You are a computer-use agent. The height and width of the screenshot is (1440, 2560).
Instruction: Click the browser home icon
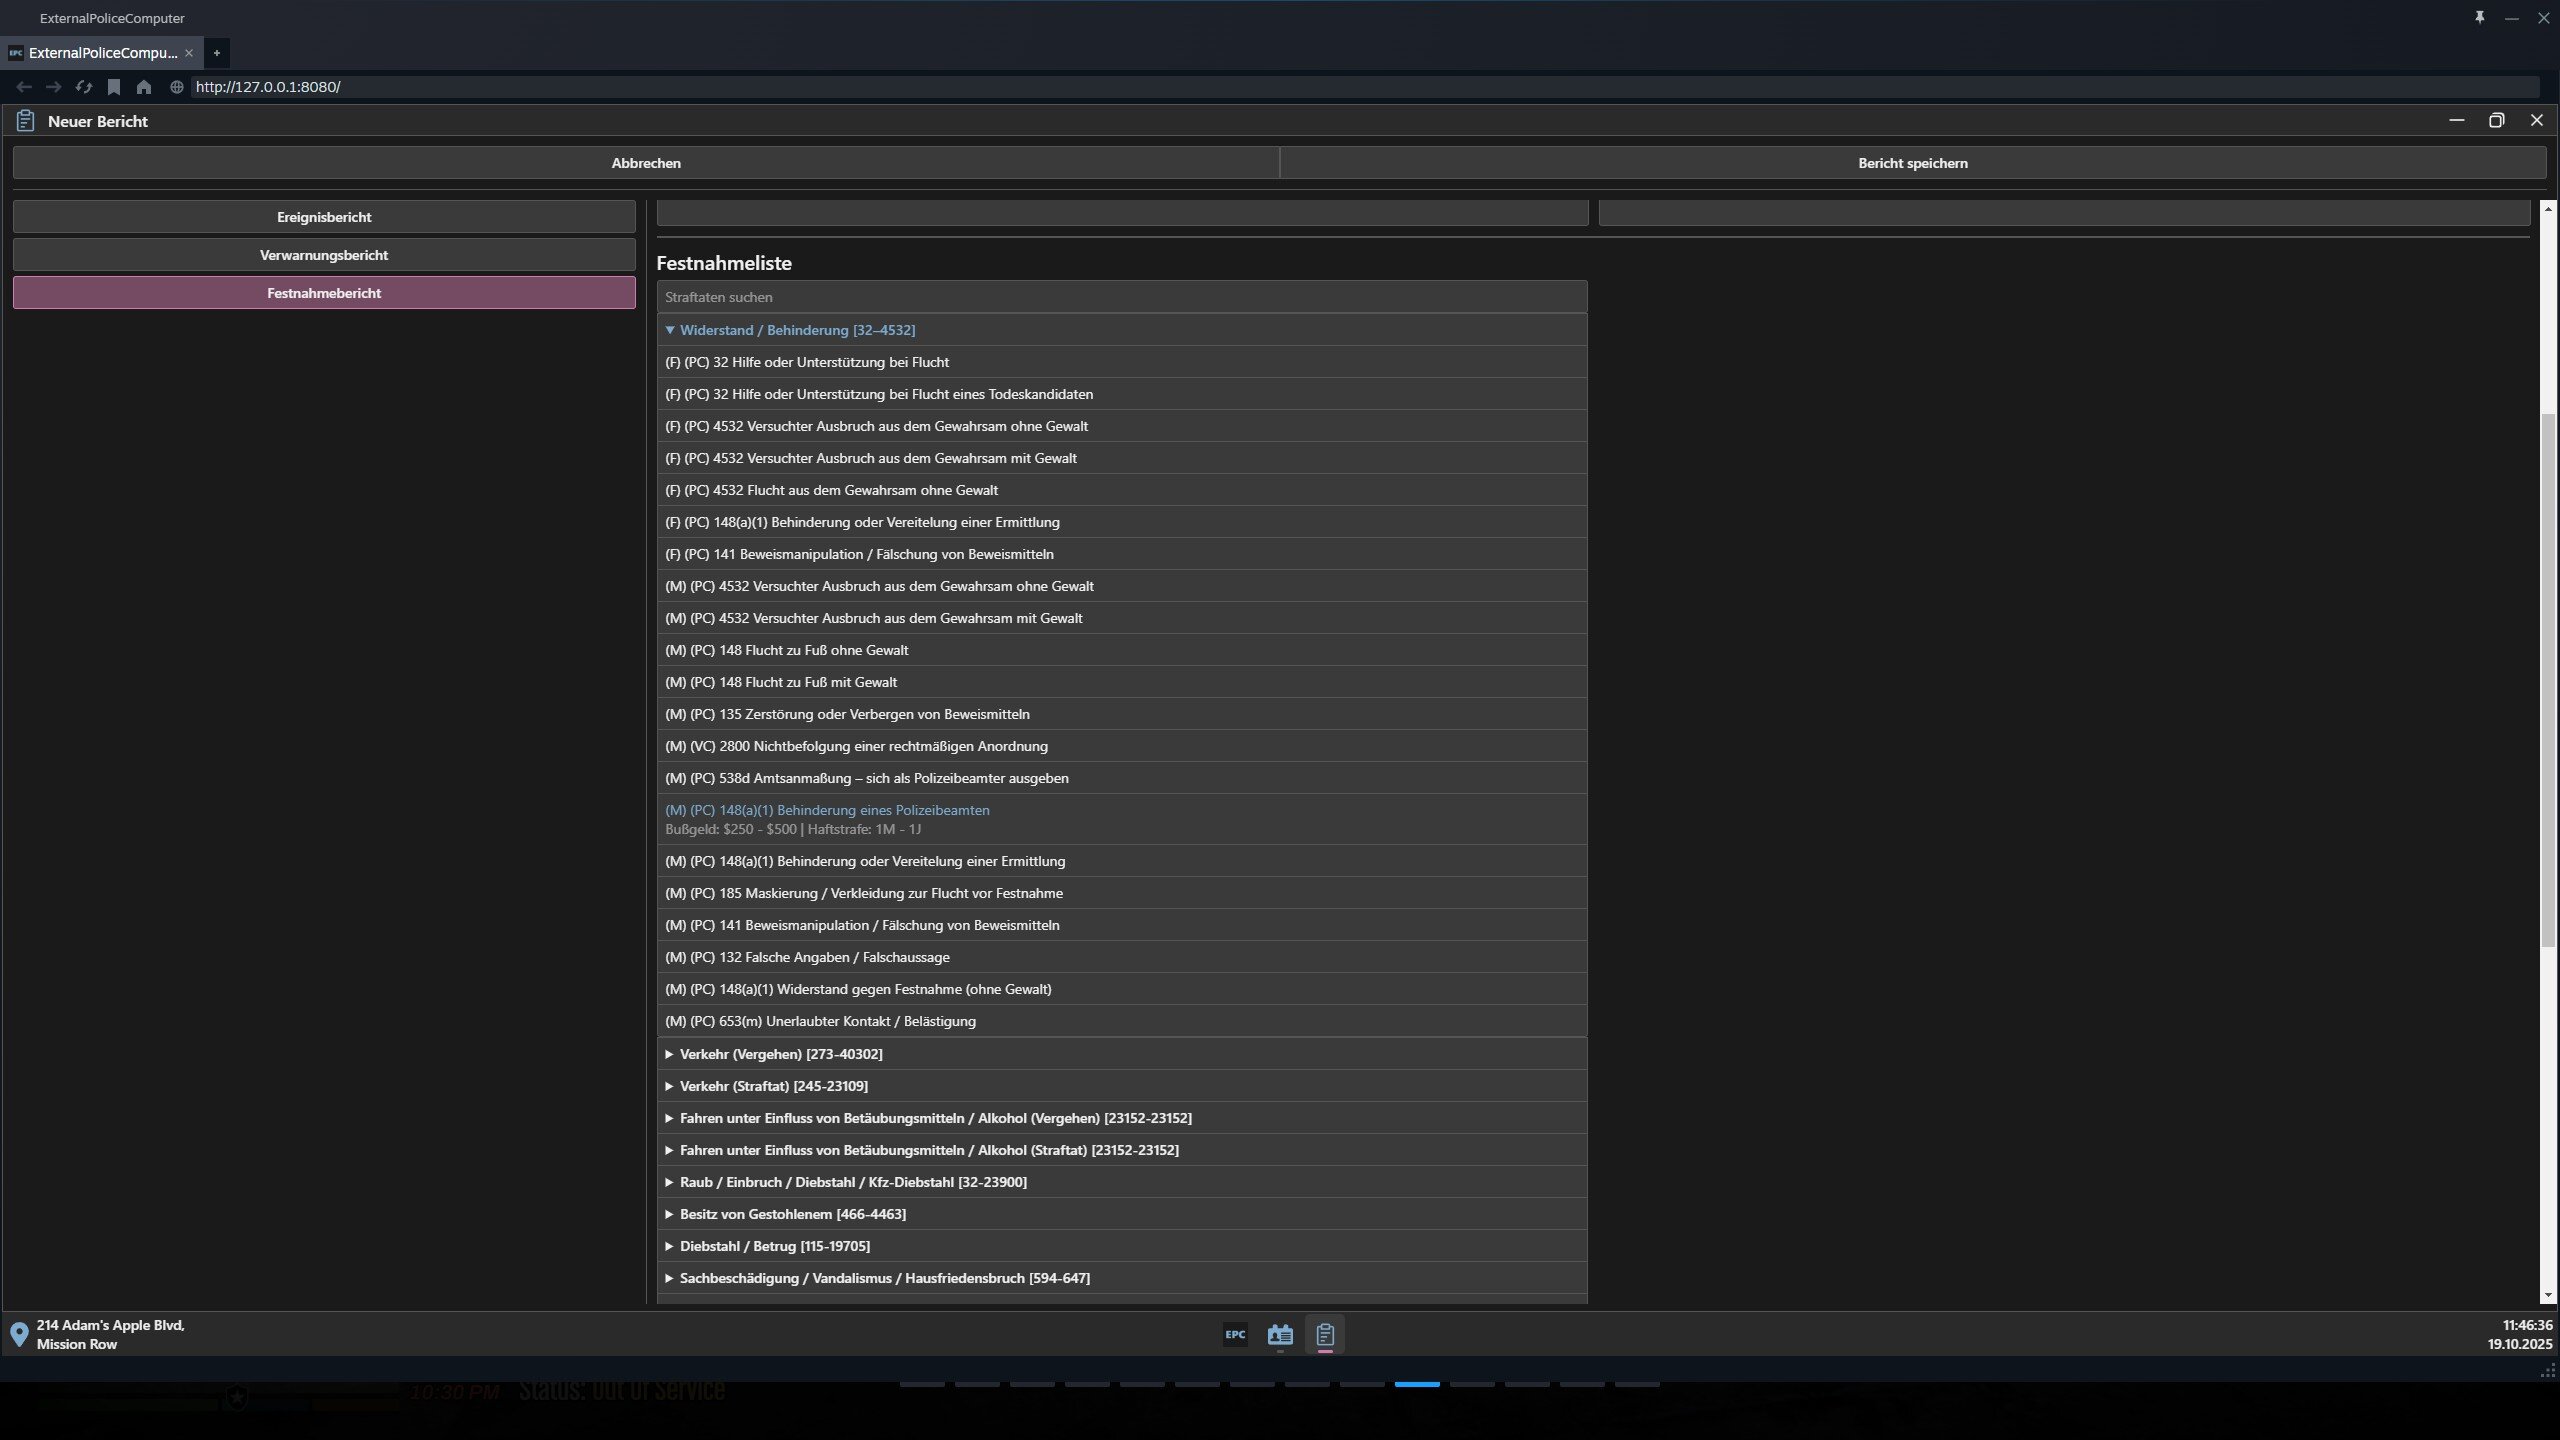144,87
